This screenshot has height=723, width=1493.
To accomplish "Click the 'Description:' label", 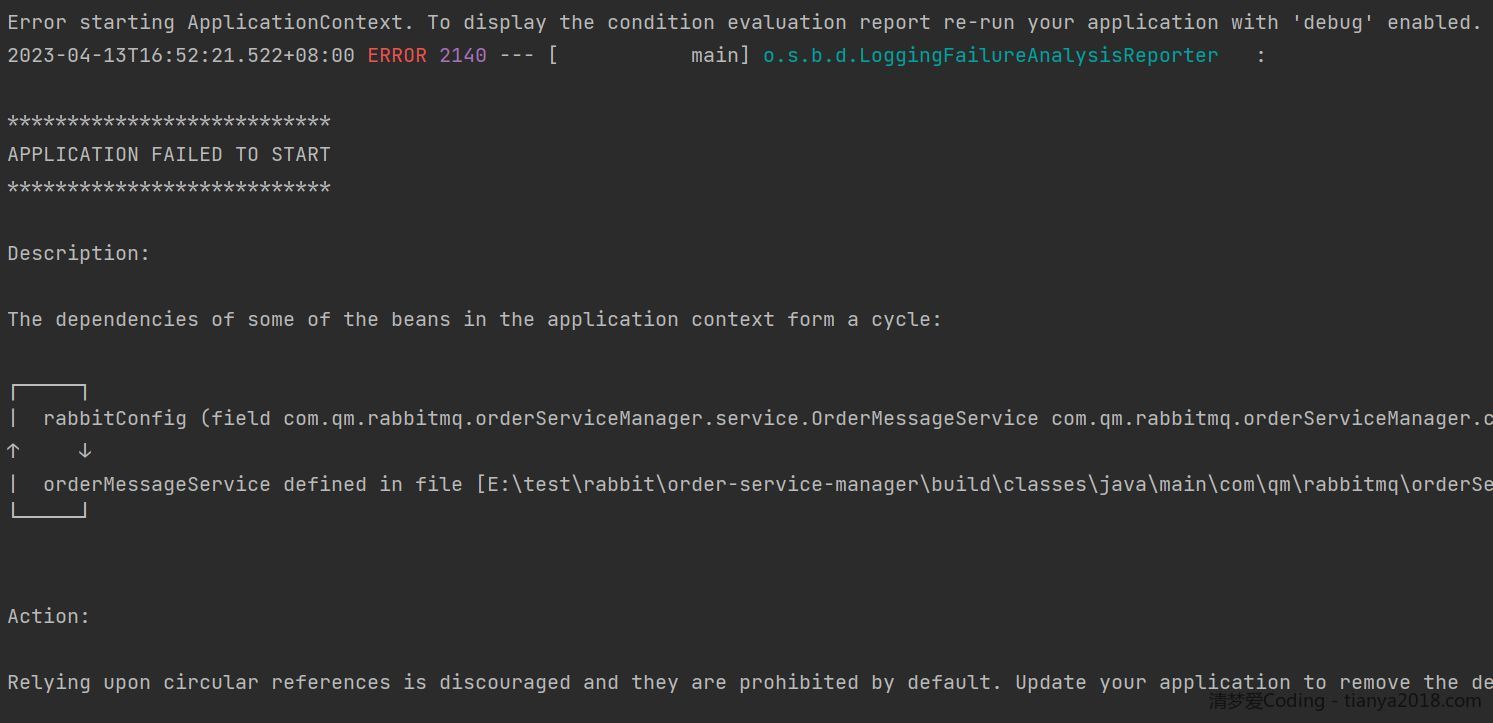I will [78, 253].
